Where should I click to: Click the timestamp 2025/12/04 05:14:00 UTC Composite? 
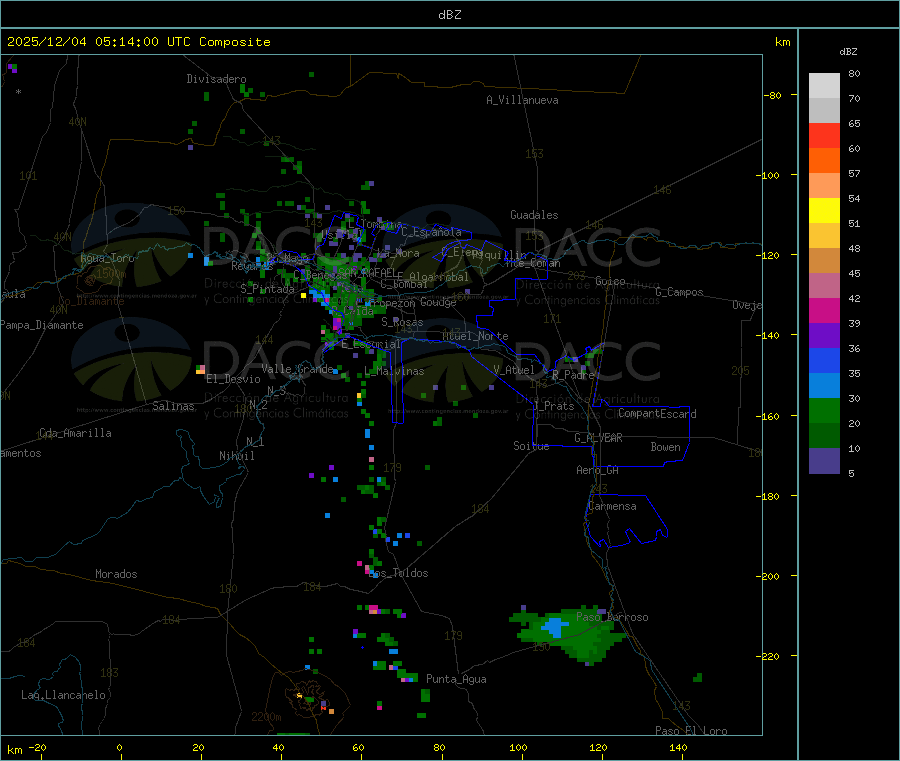coord(138,42)
